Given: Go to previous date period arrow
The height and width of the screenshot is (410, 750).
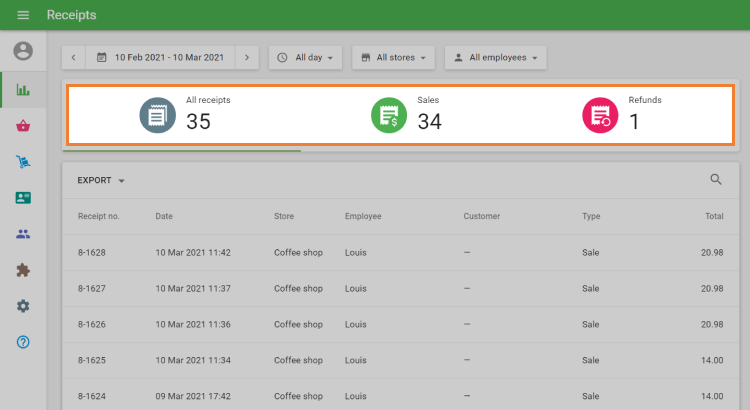Looking at the screenshot, I should (x=73, y=58).
